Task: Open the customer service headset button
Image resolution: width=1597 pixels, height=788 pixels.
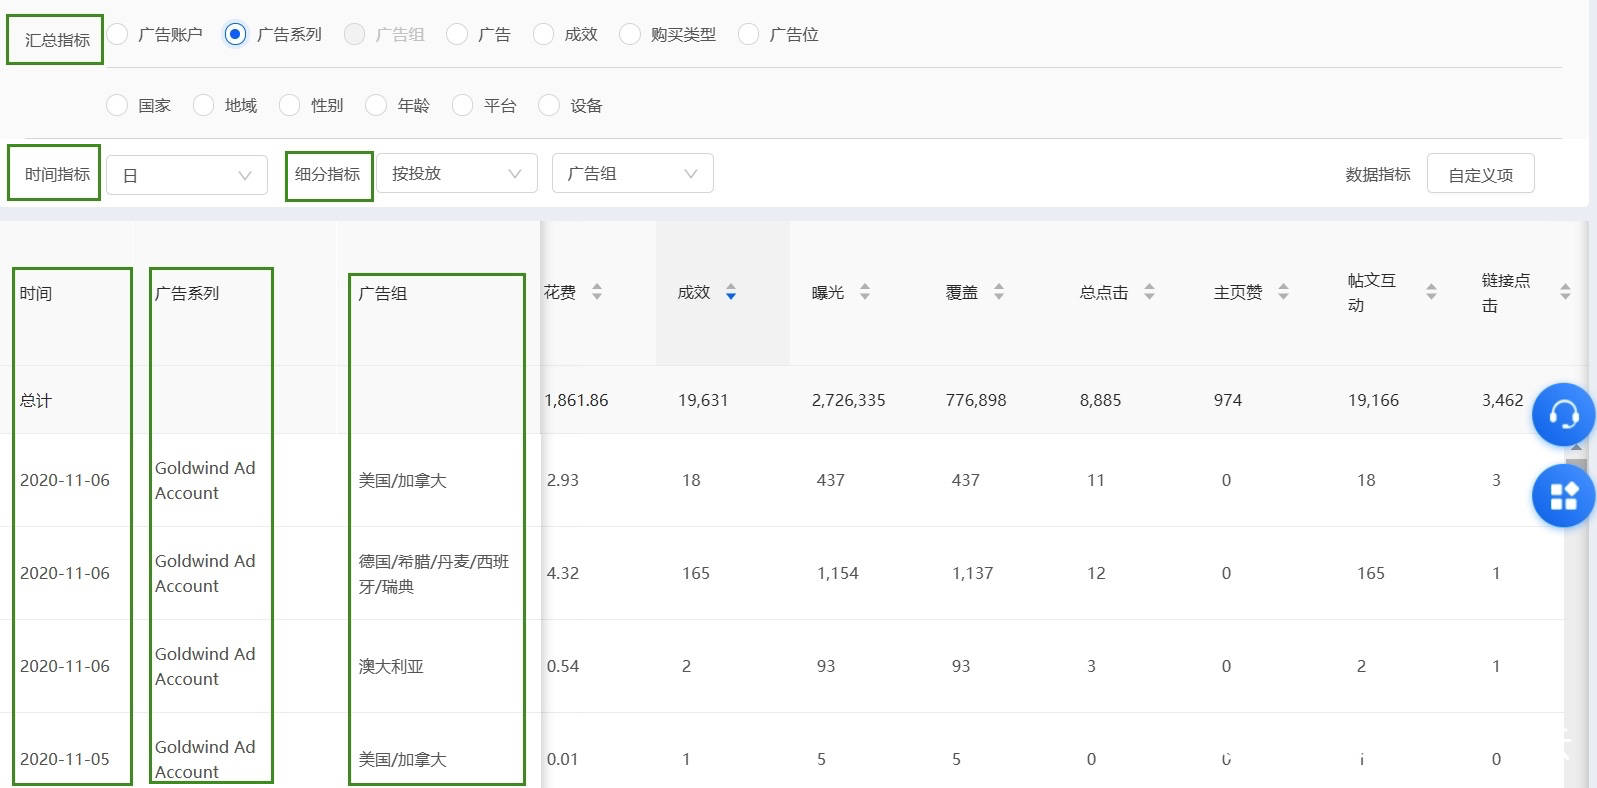Action: tap(1563, 414)
